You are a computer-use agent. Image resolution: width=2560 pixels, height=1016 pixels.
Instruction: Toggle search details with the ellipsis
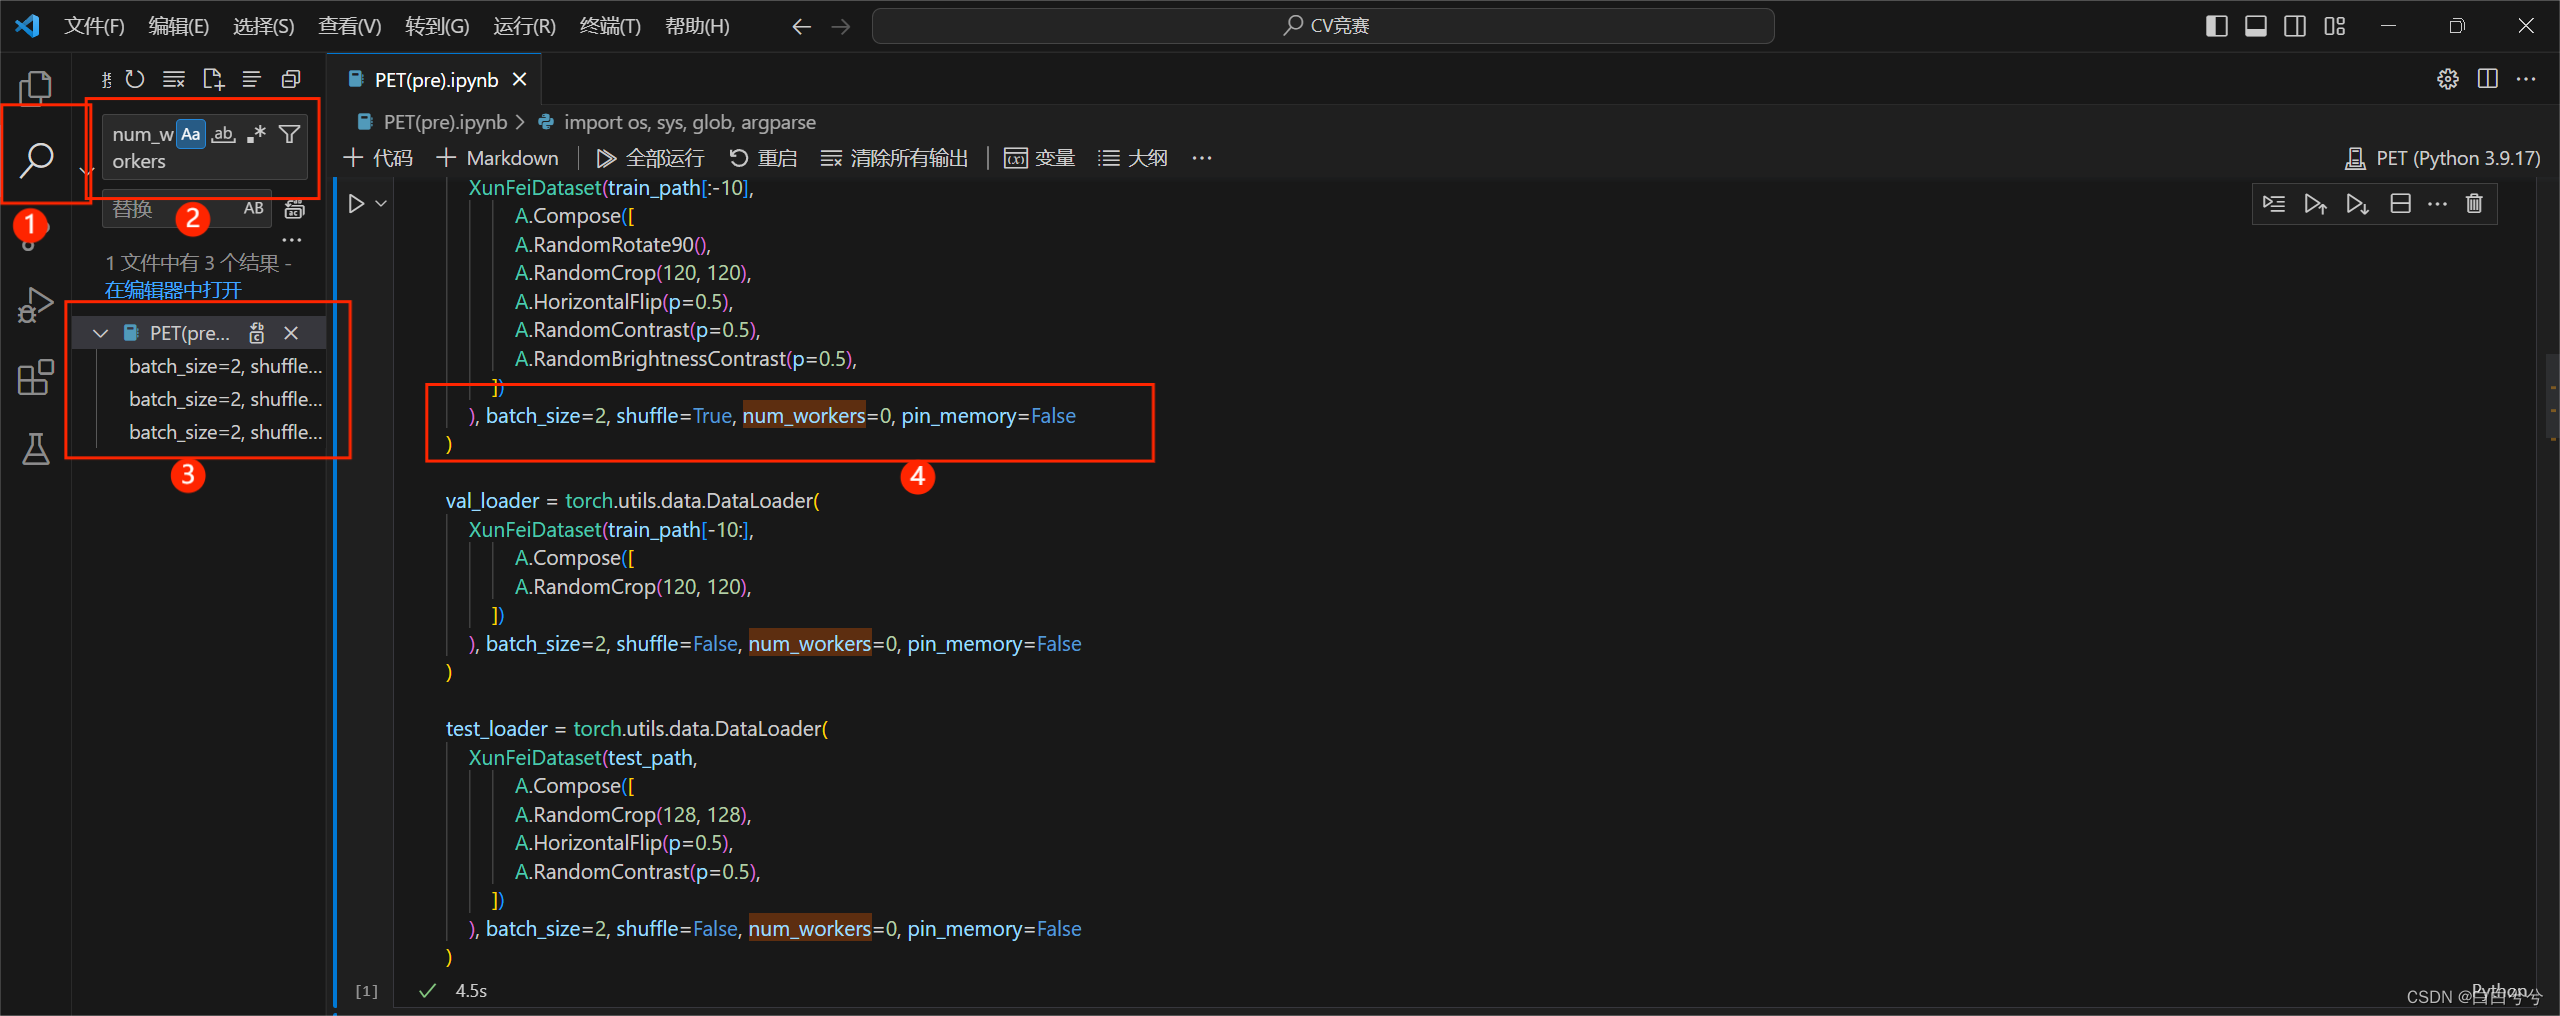tap(291, 240)
